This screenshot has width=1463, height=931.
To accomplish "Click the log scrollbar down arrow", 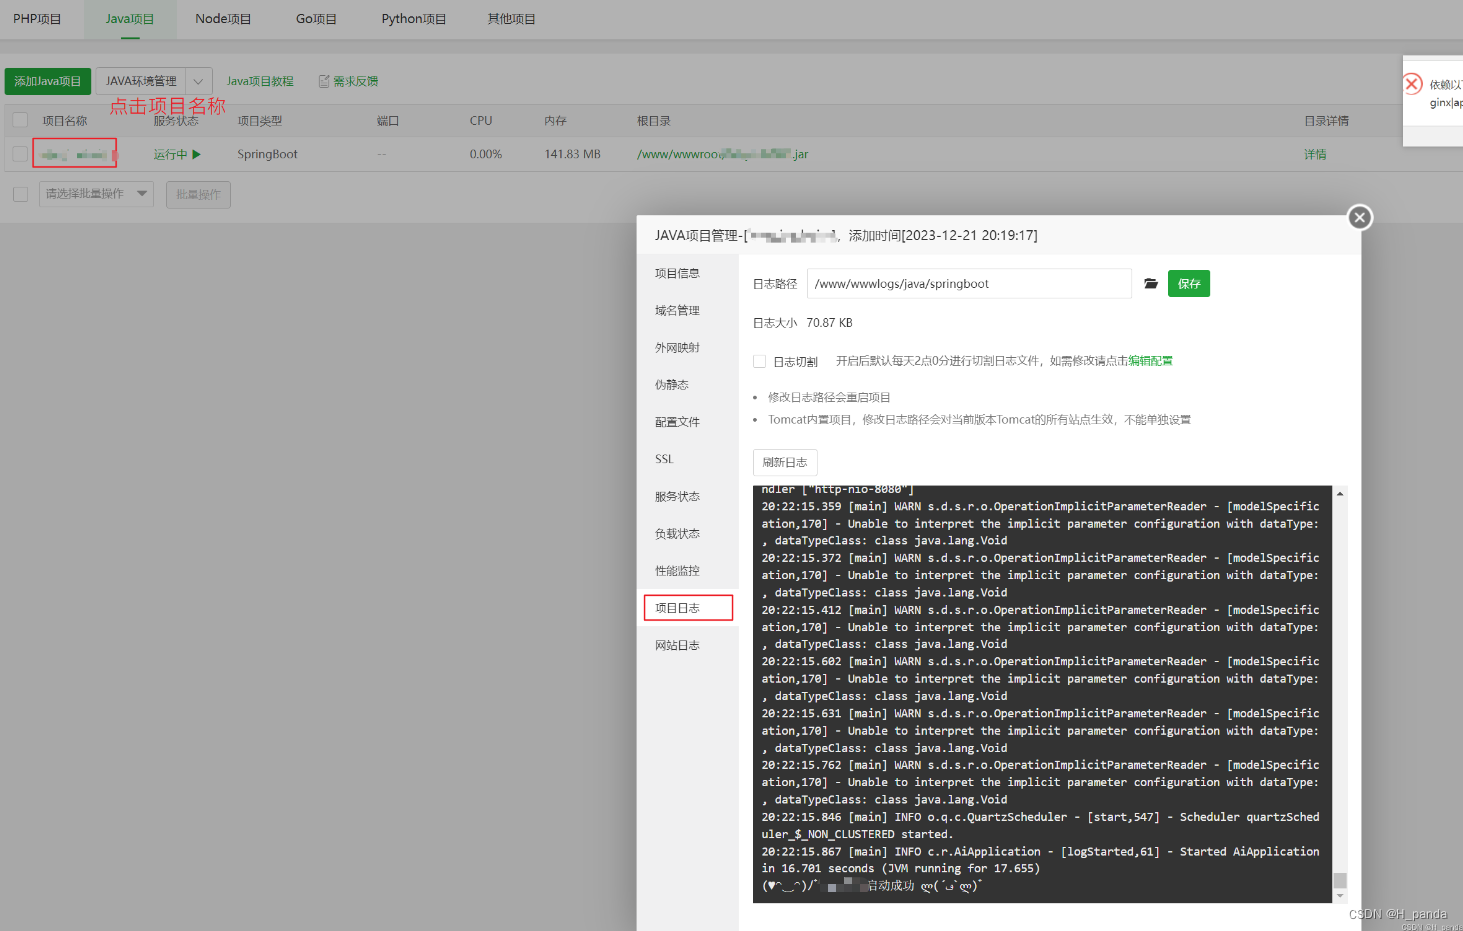I will click(x=1340, y=896).
